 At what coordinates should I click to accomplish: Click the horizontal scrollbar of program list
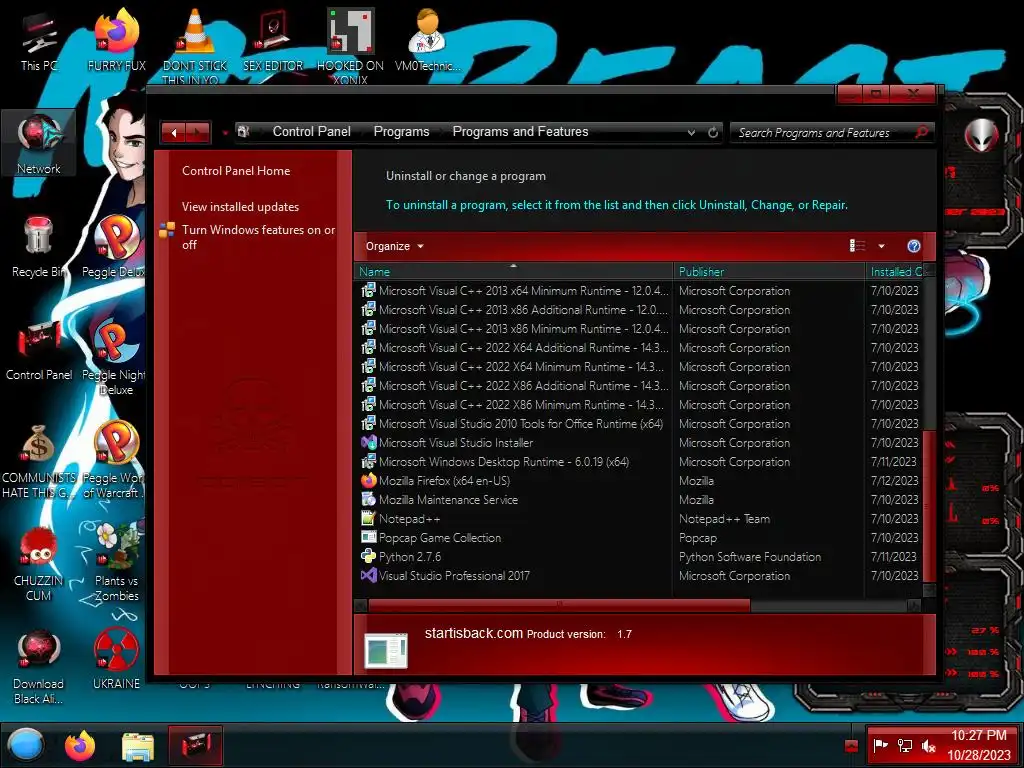[x=559, y=605]
